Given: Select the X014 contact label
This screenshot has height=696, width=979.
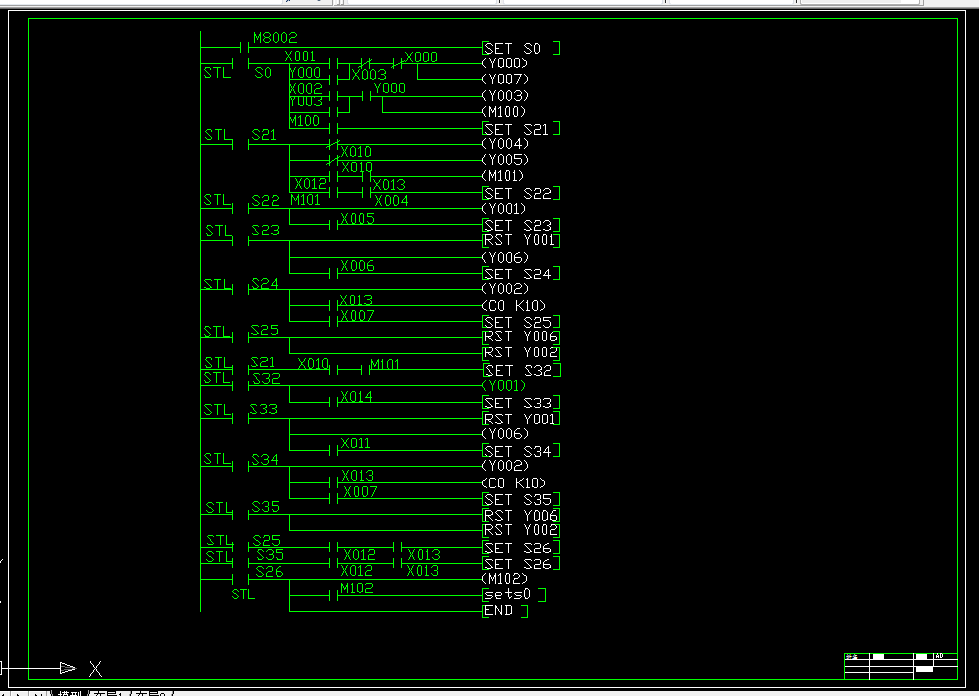Looking at the screenshot, I should [x=356, y=396].
